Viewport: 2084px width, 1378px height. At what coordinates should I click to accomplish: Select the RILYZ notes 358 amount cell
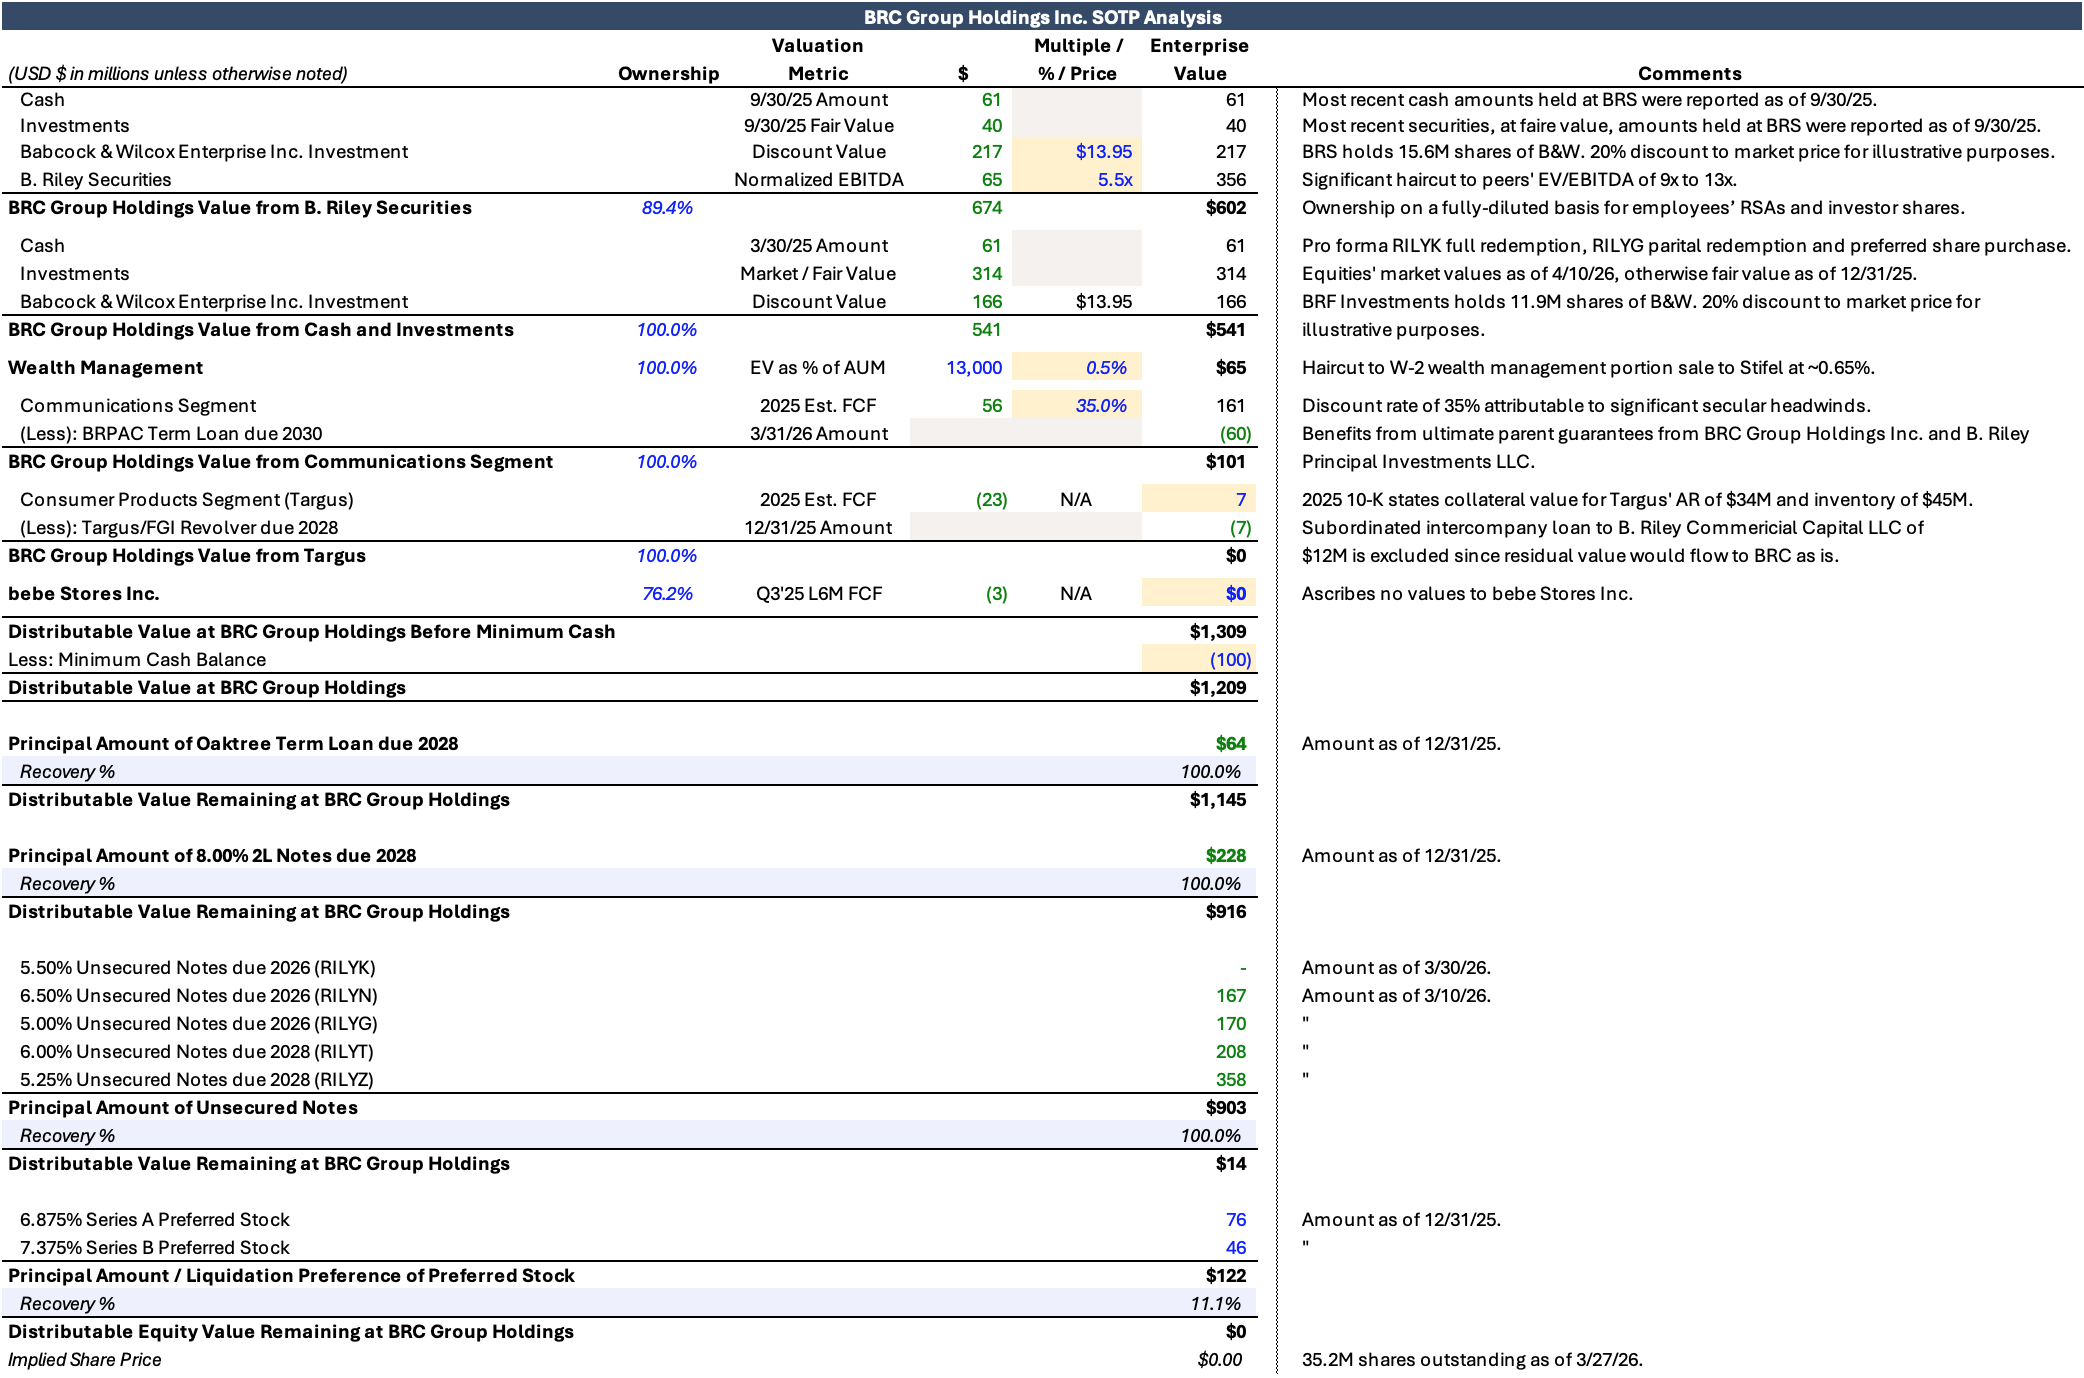pos(1230,1080)
